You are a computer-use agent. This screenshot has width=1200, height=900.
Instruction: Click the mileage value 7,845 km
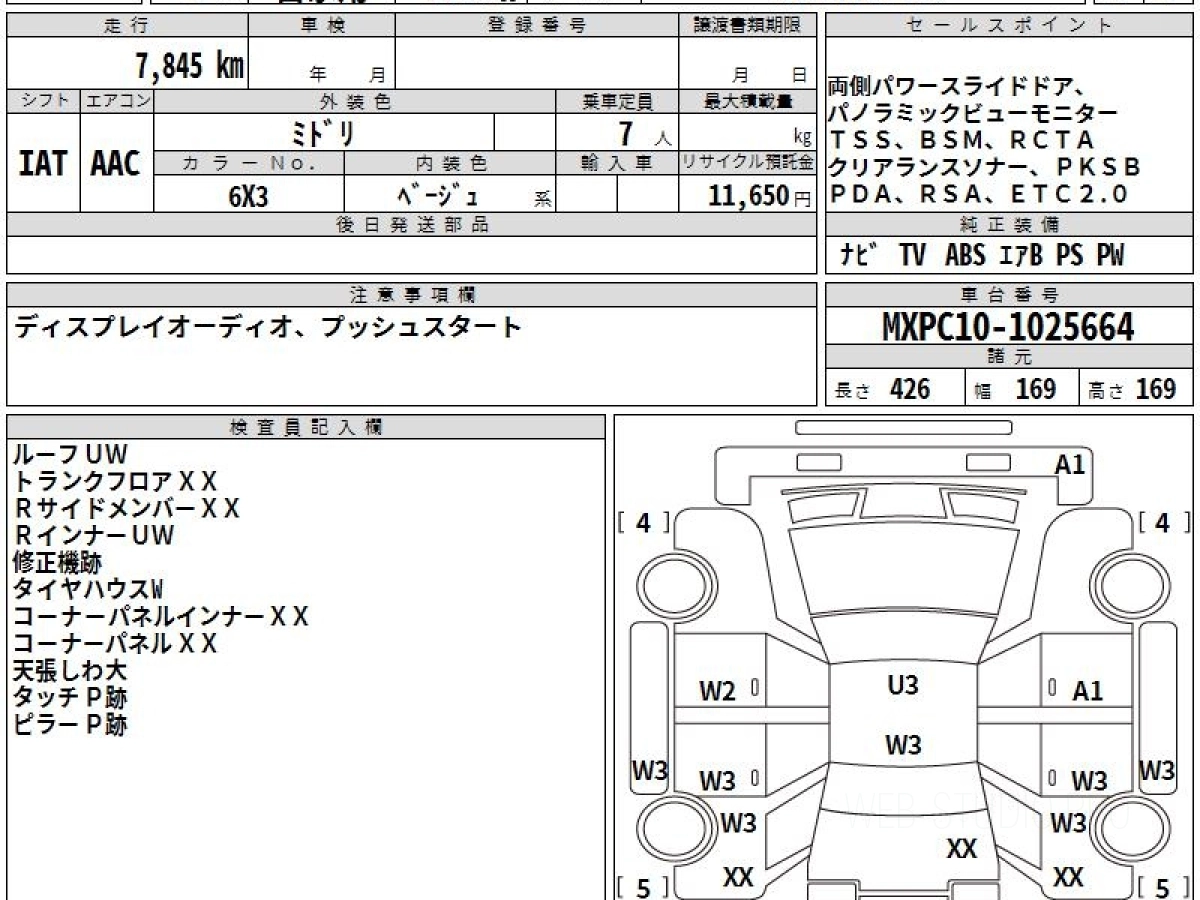(x=189, y=66)
